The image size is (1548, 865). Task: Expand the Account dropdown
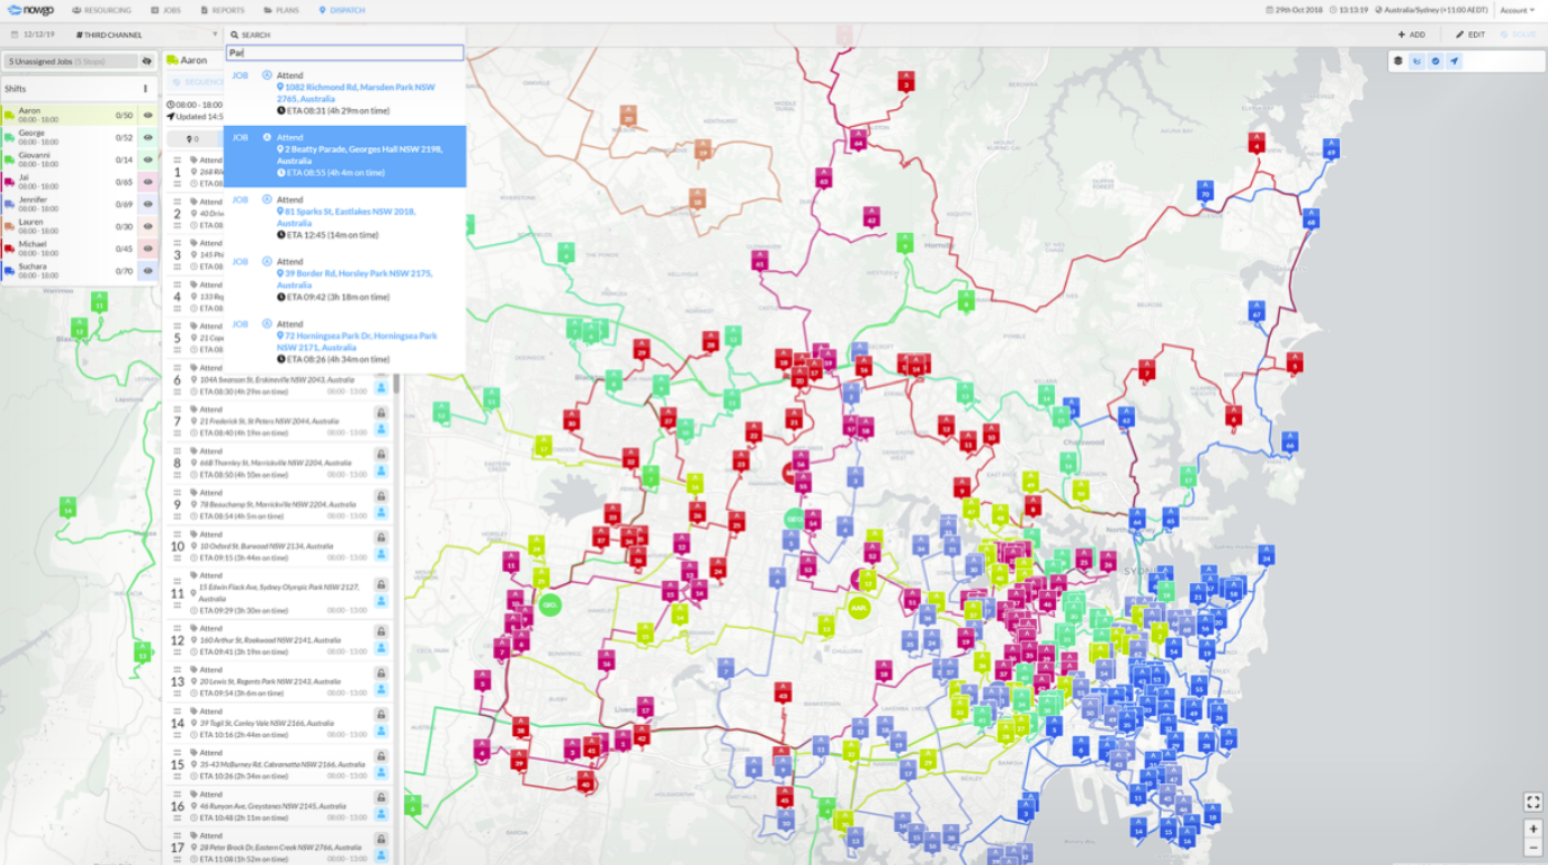[x=1517, y=10]
